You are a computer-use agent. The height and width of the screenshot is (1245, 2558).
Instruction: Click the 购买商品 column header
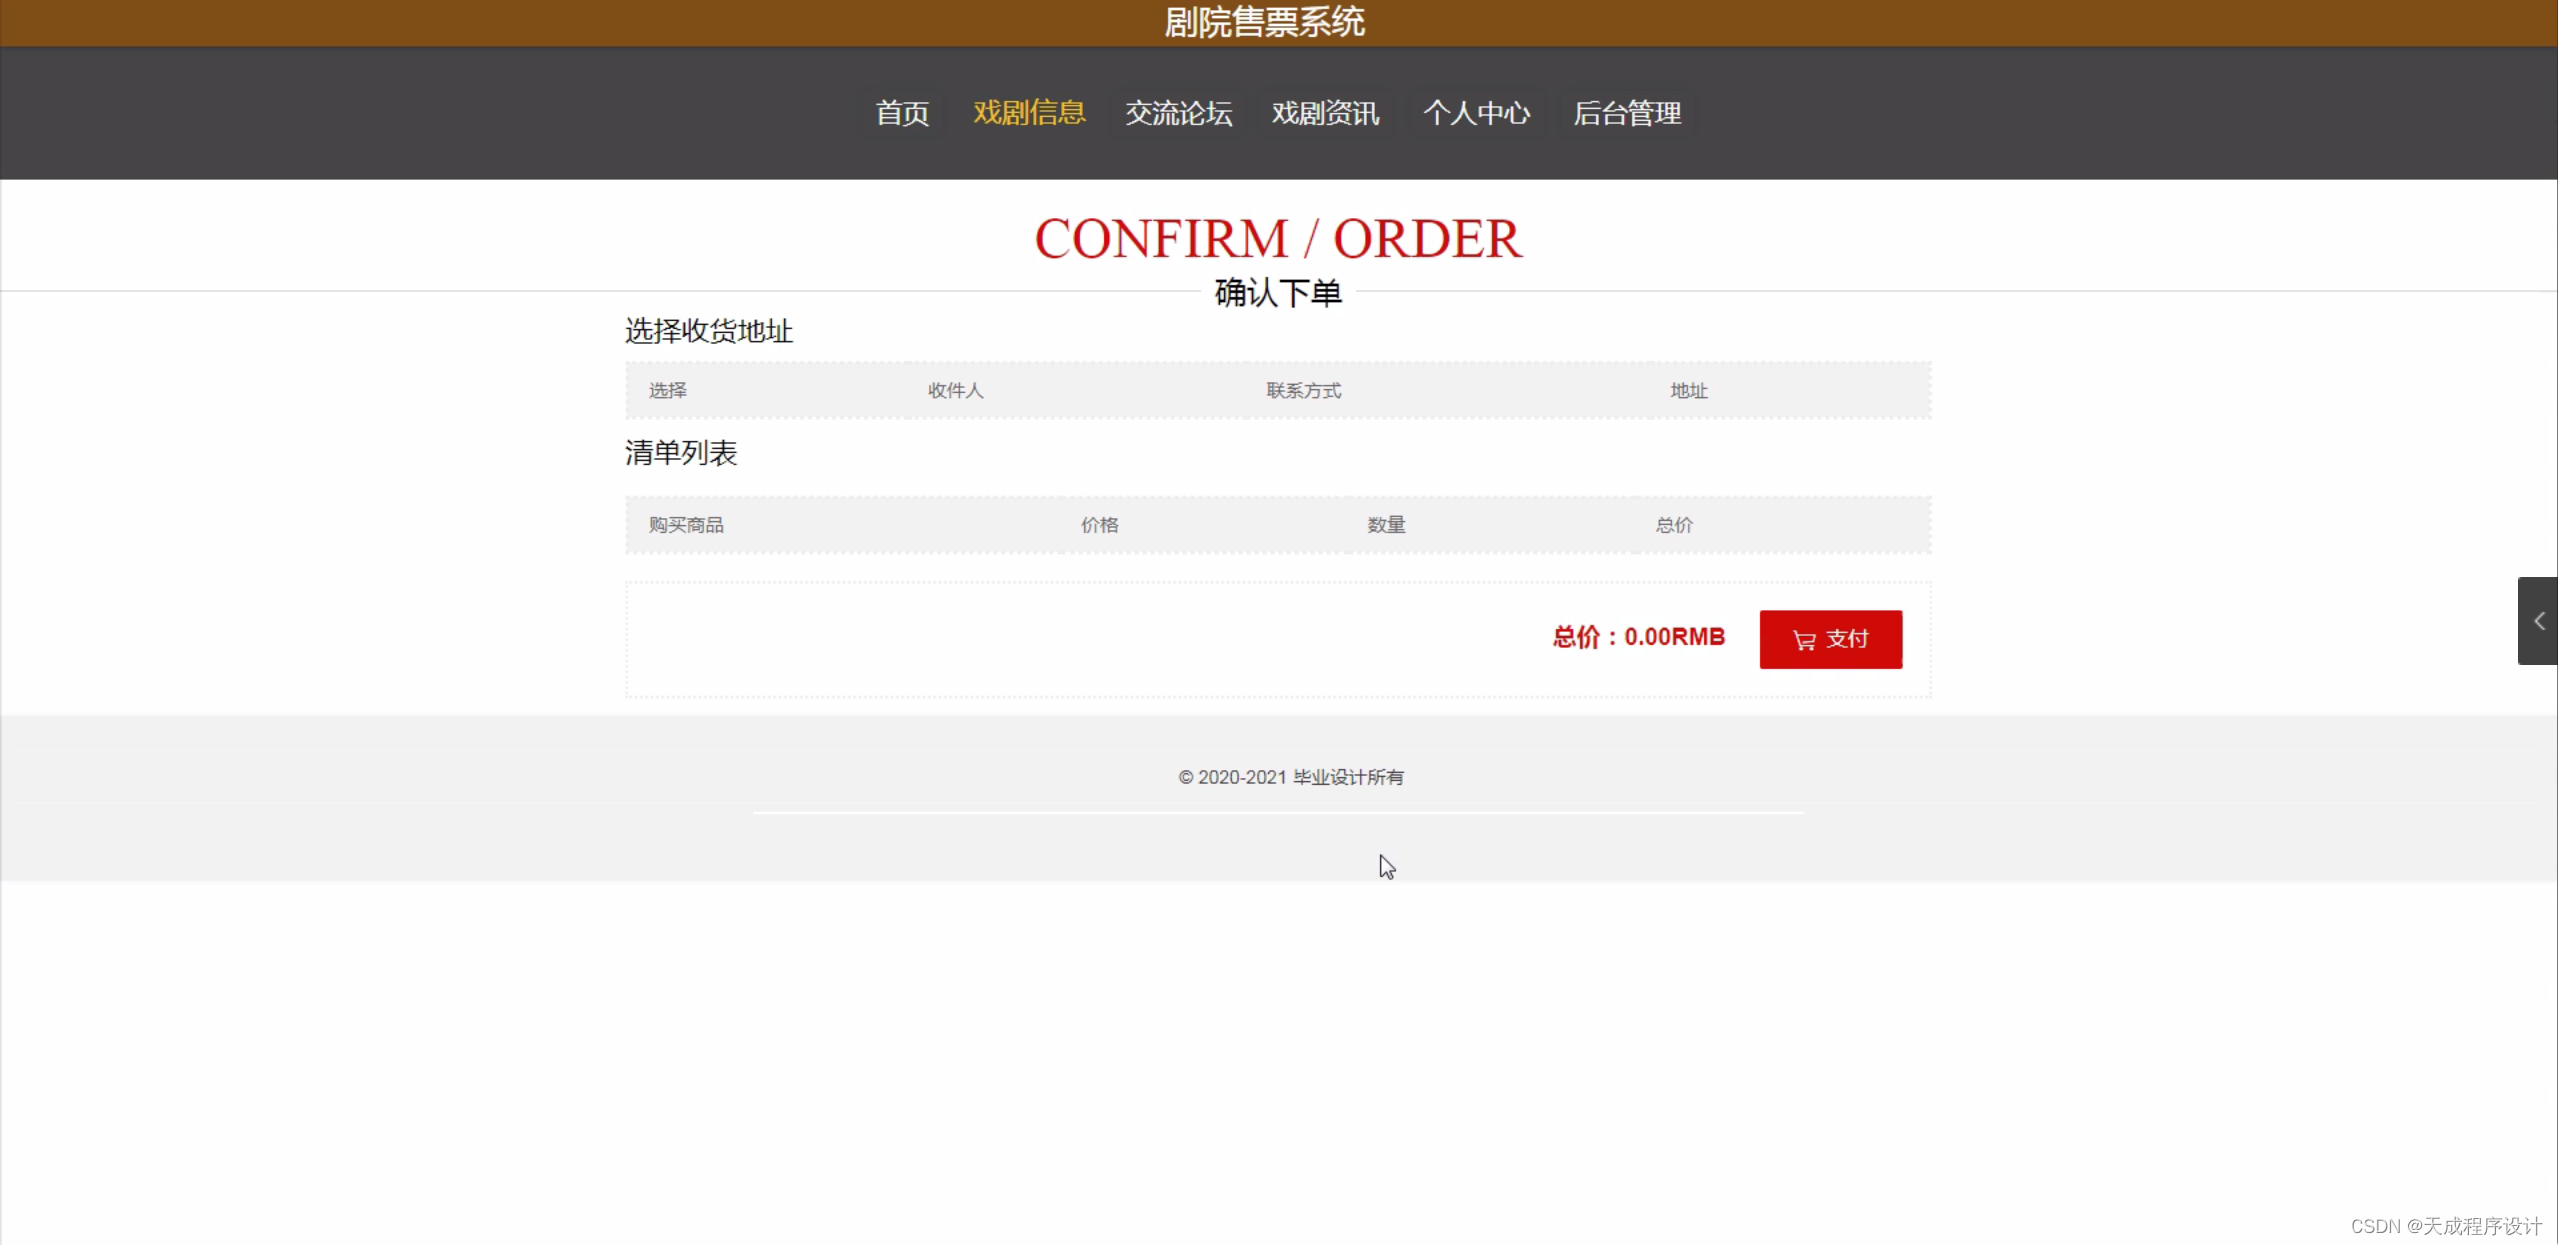pyautogui.click(x=686, y=525)
